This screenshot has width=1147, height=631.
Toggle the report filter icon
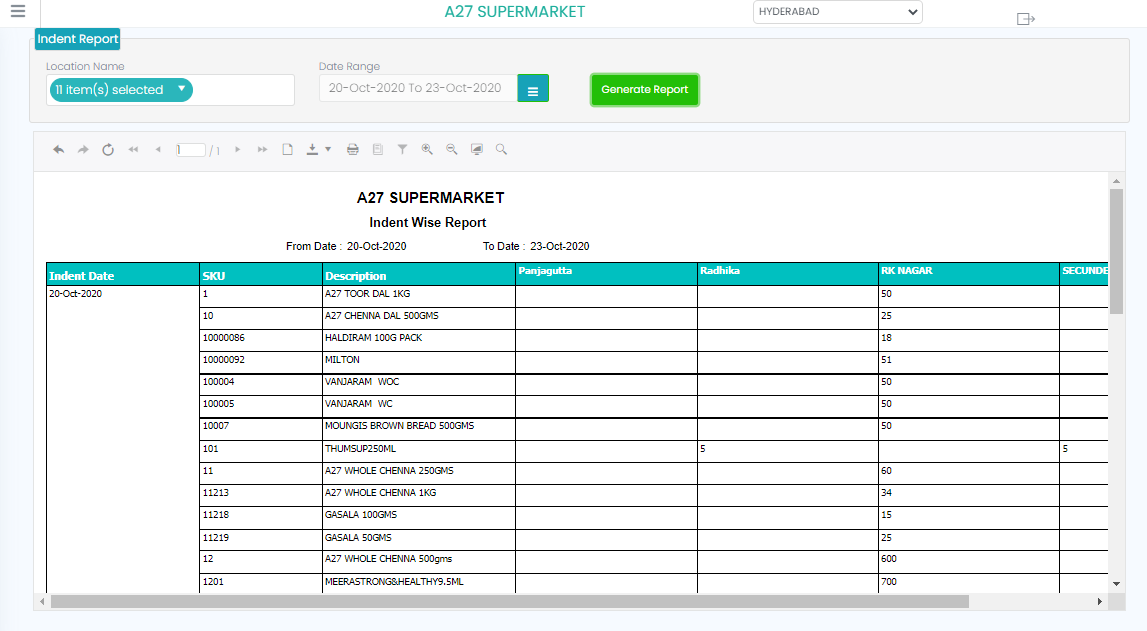[x=402, y=150]
